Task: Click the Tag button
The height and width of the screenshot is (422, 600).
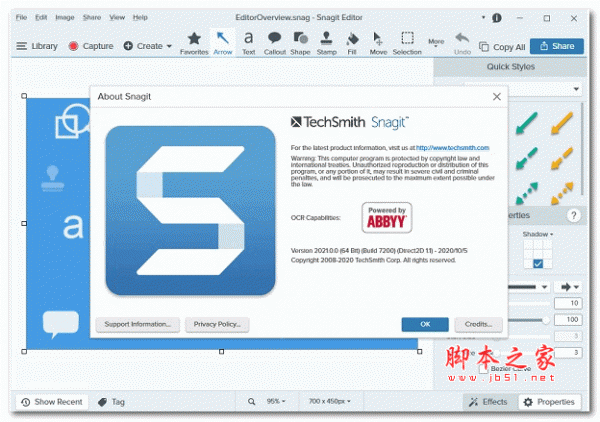Action: 111,402
